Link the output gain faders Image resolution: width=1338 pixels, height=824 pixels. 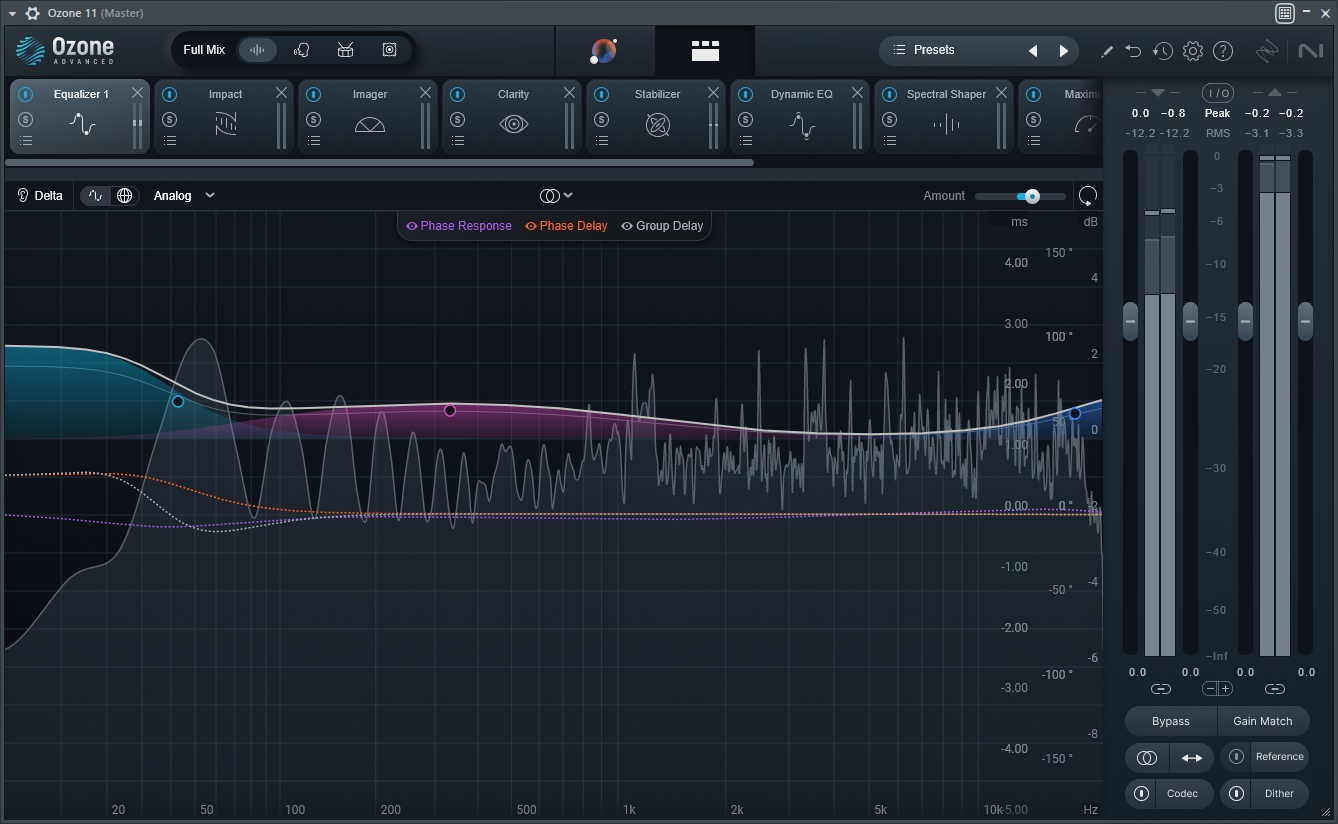1274,689
